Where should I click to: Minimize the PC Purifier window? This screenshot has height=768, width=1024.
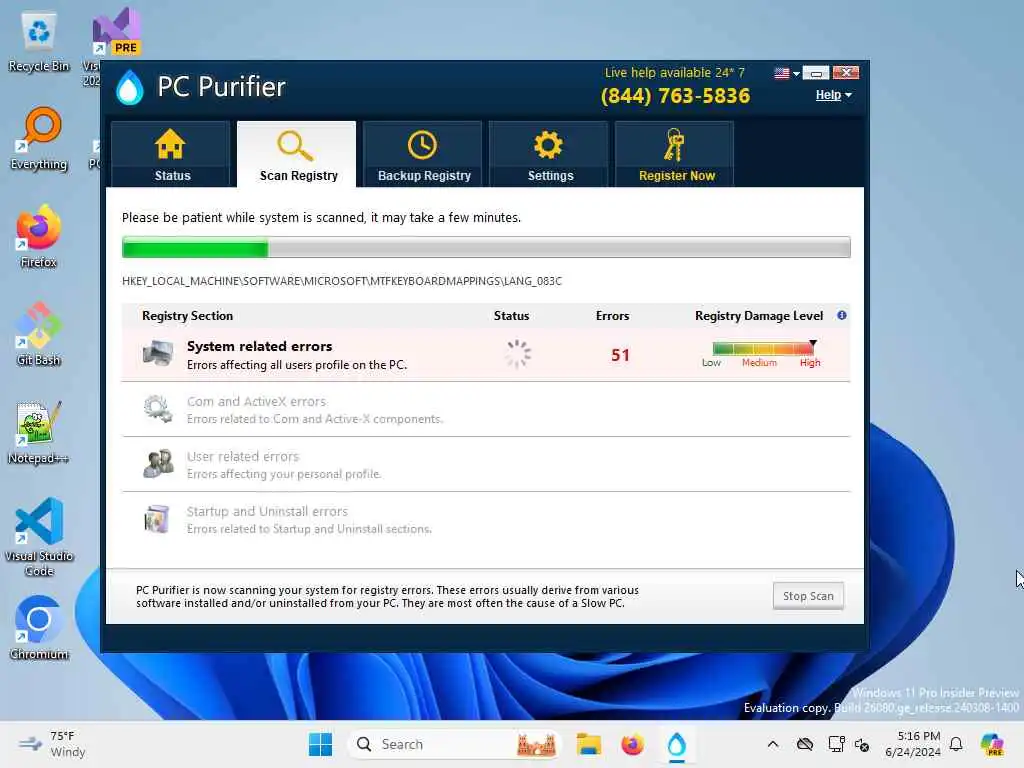click(x=816, y=73)
